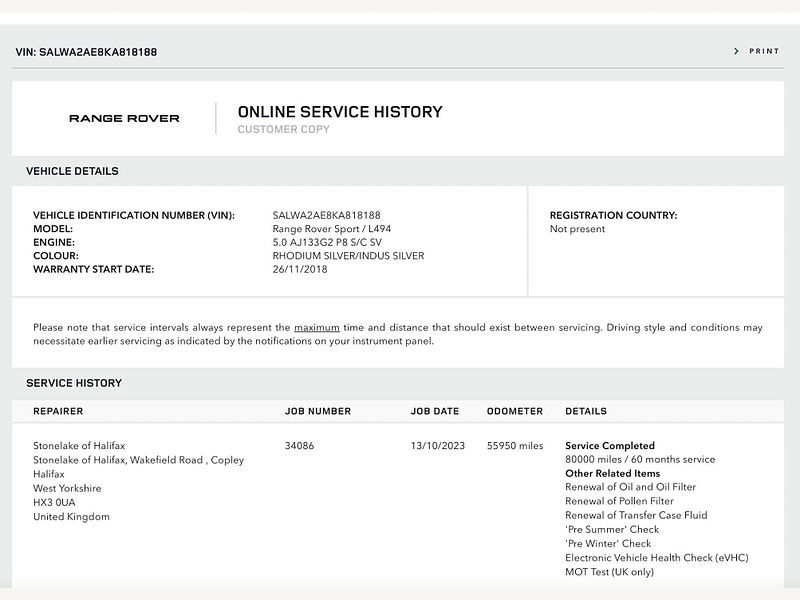Select address line Stonelake of Halifax, Wakefield Road, Copley
The image size is (800, 600).
tap(139, 460)
